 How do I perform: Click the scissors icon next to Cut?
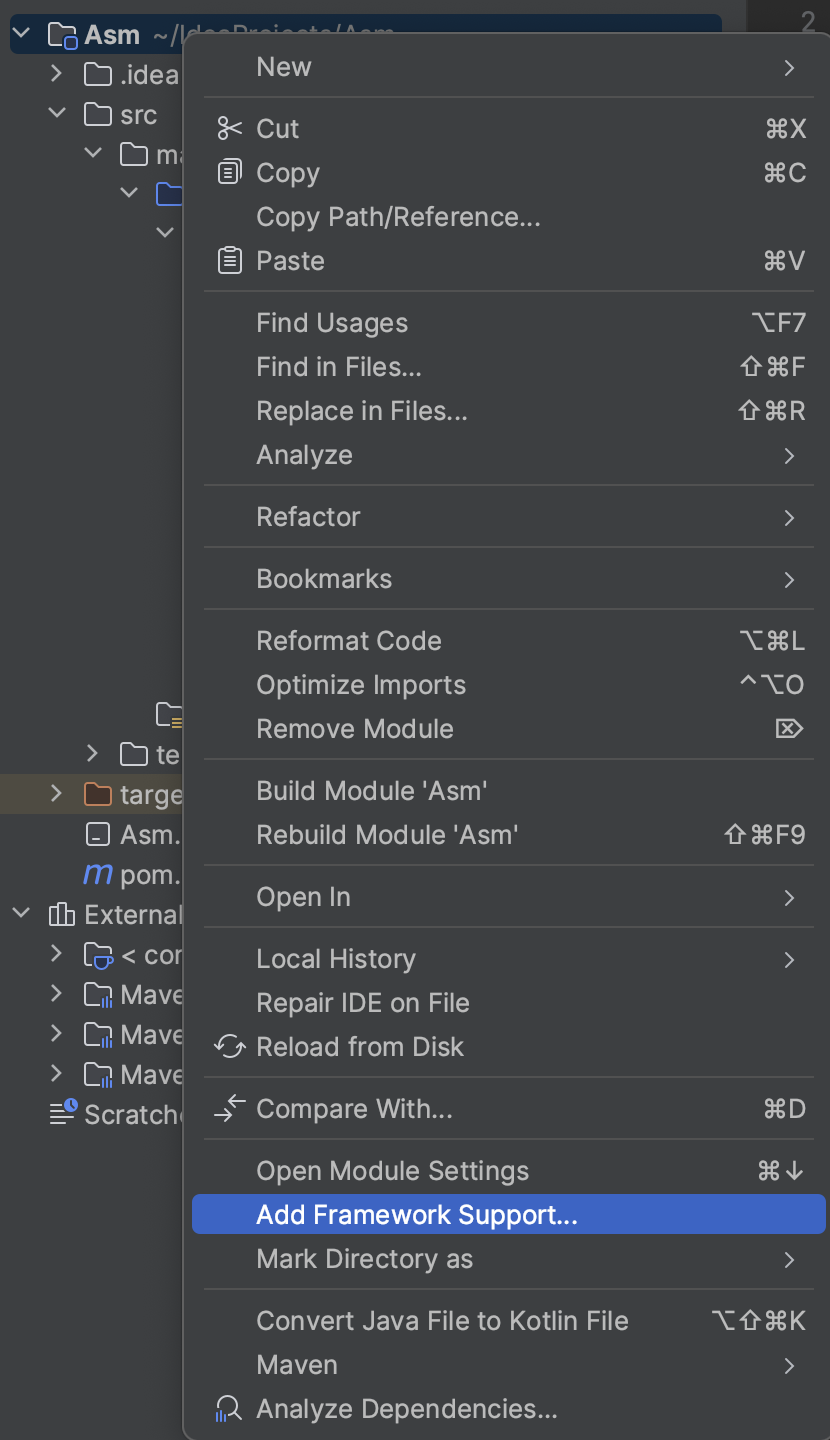[x=230, y=129]
